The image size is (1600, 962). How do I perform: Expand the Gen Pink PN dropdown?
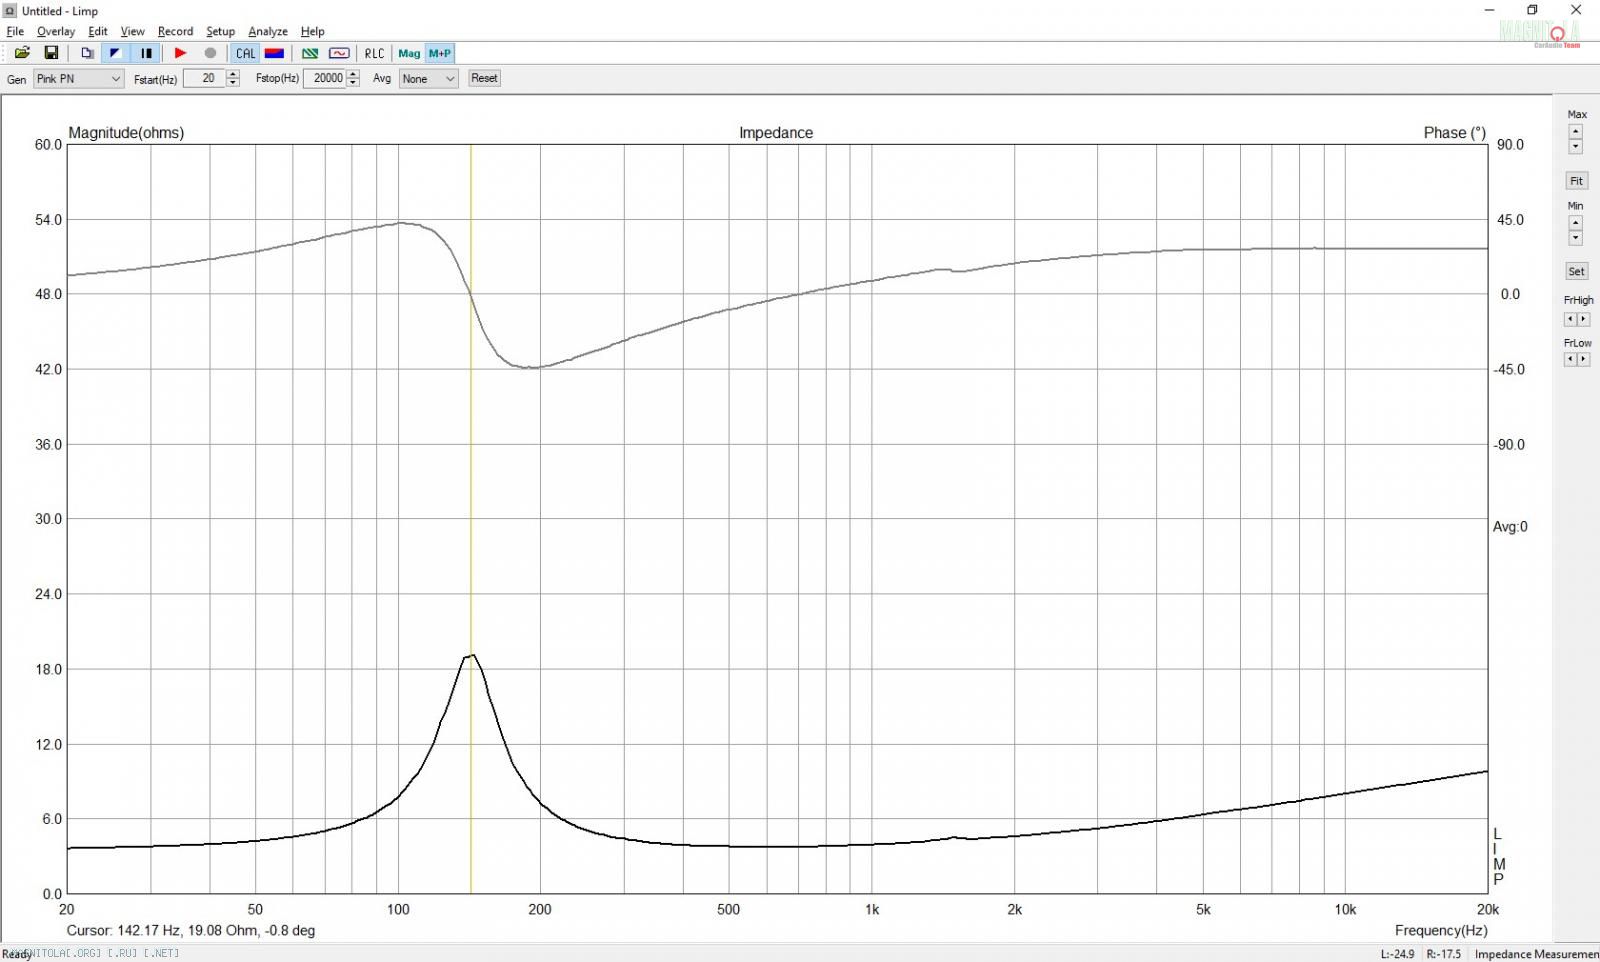pos(78,78)
